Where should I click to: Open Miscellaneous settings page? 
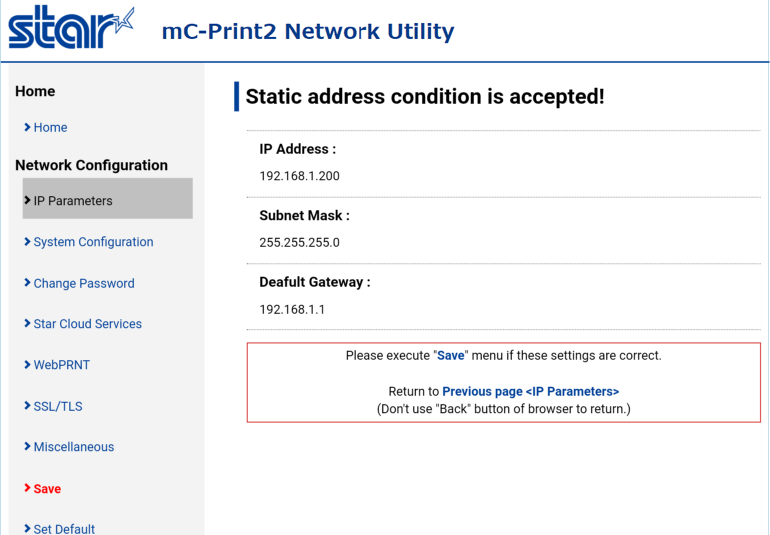click(x=74, y=447)
